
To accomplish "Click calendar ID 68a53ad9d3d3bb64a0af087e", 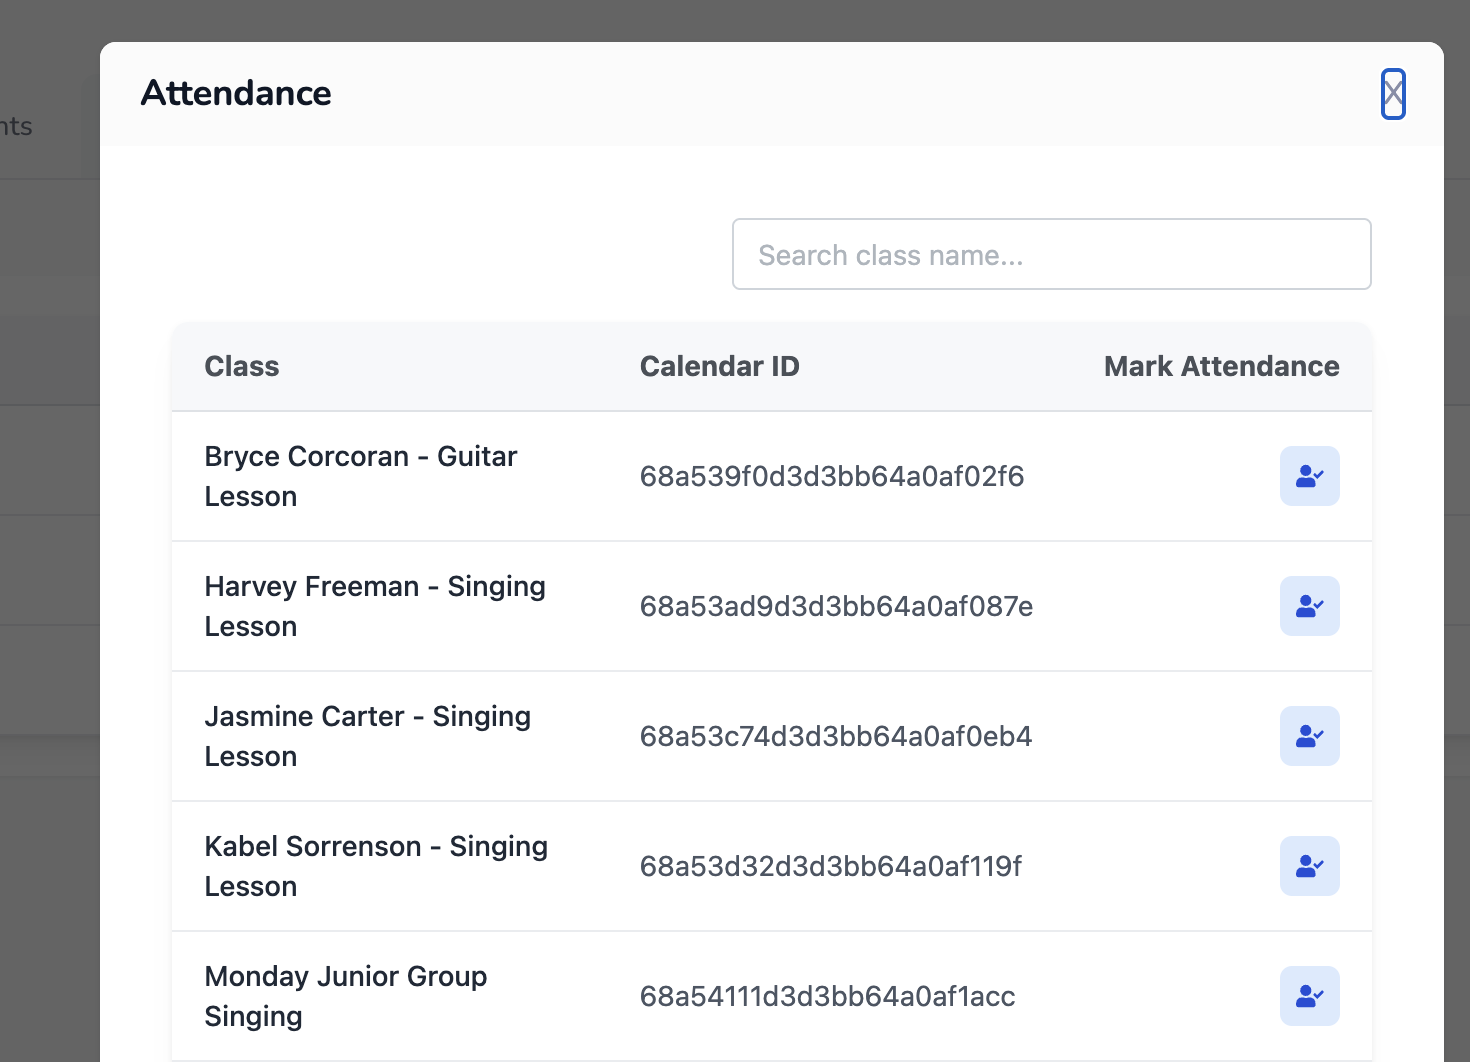I will click(x=836, y=606).
